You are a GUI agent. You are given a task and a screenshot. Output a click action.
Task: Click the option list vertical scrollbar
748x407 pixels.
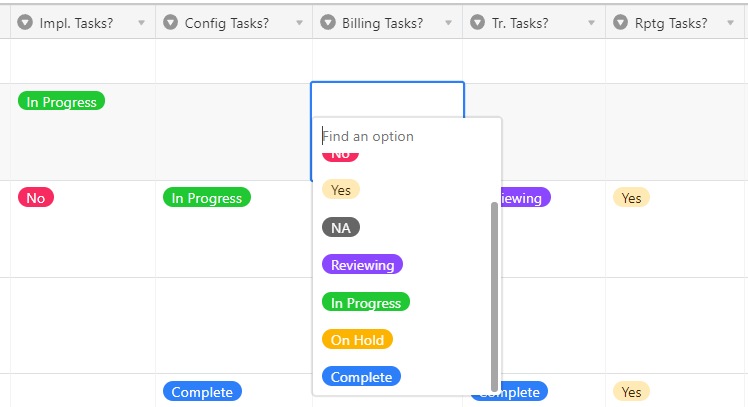(494, 297)
